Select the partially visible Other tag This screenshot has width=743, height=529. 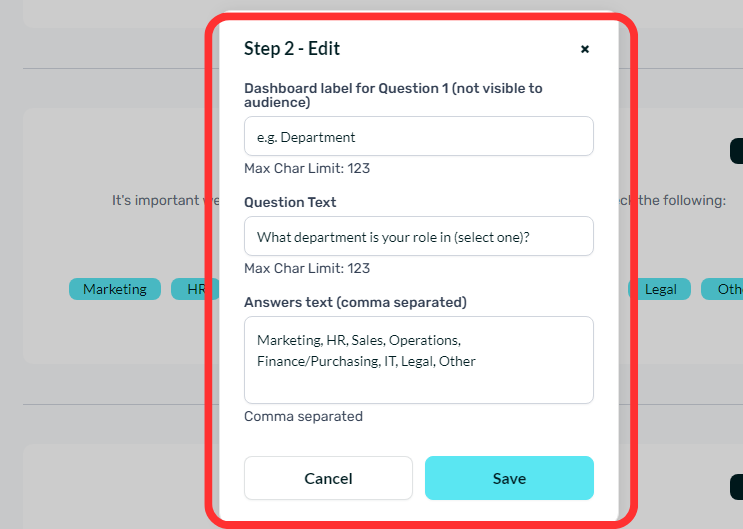point(722,289)
